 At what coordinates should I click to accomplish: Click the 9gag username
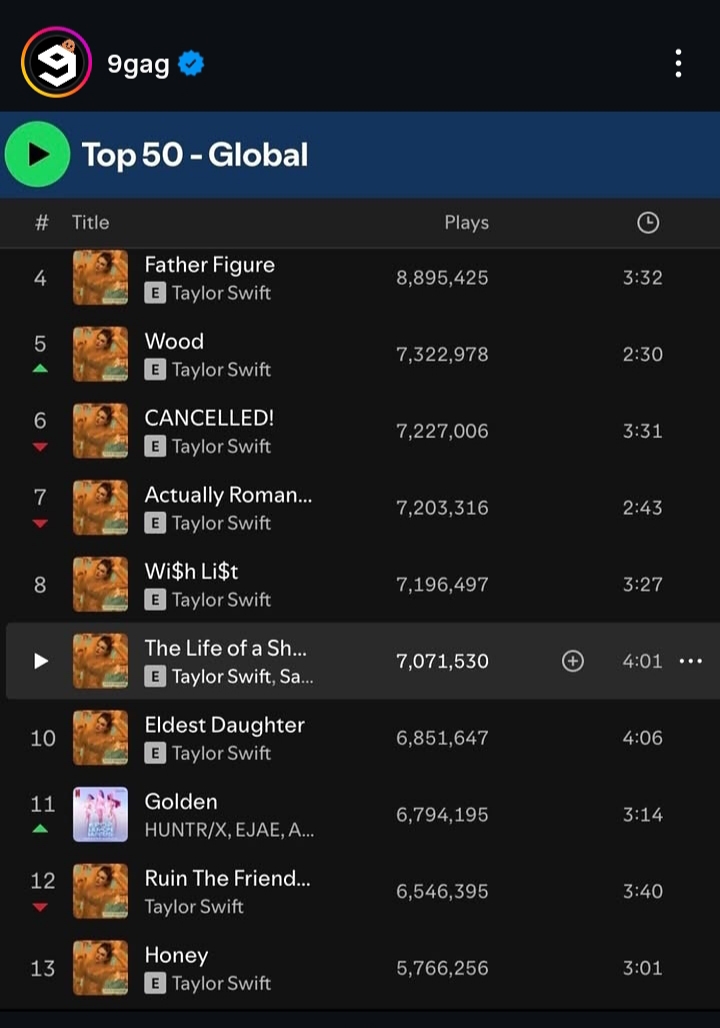138,65
